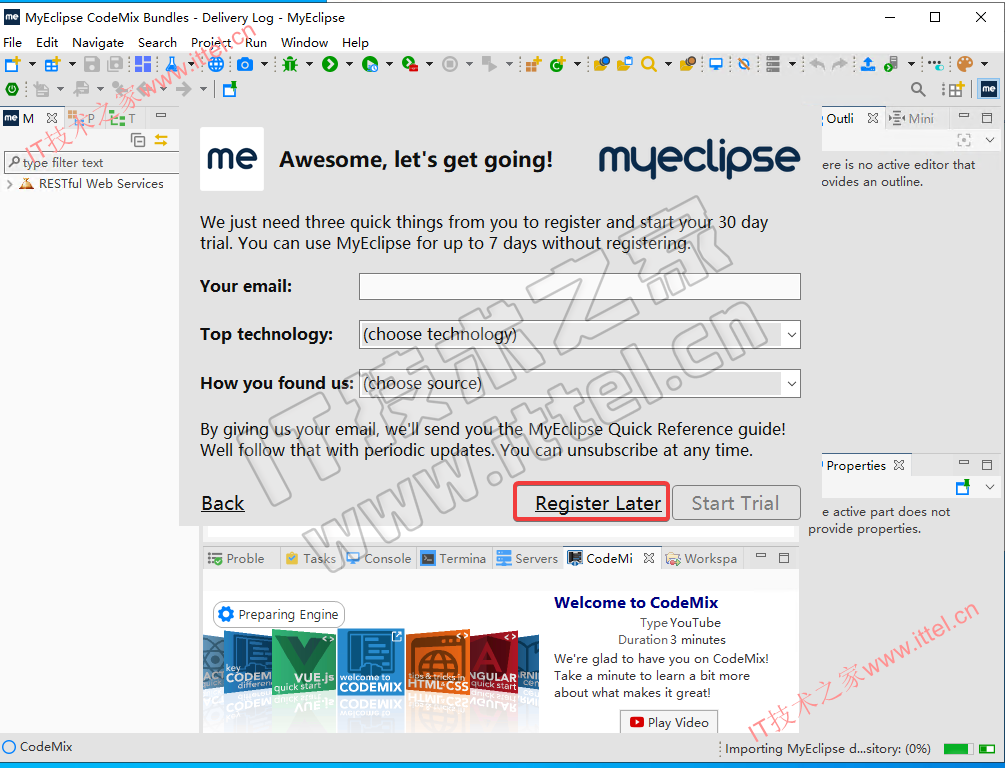Image resolution: width=1005 pixels, height=768 pixels.
Task: Switch to the Minimap tab
Action: click(x=912, y=118)
